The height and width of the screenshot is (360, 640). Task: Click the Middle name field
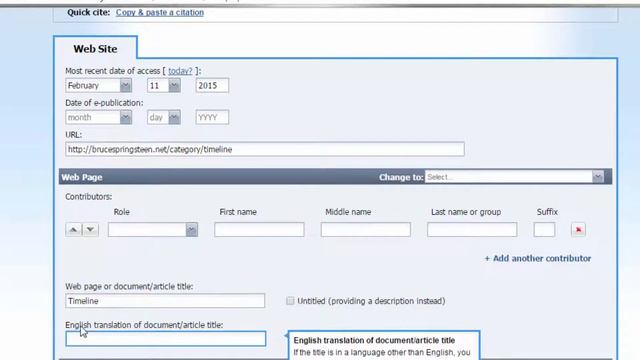(x=366, y=230)
